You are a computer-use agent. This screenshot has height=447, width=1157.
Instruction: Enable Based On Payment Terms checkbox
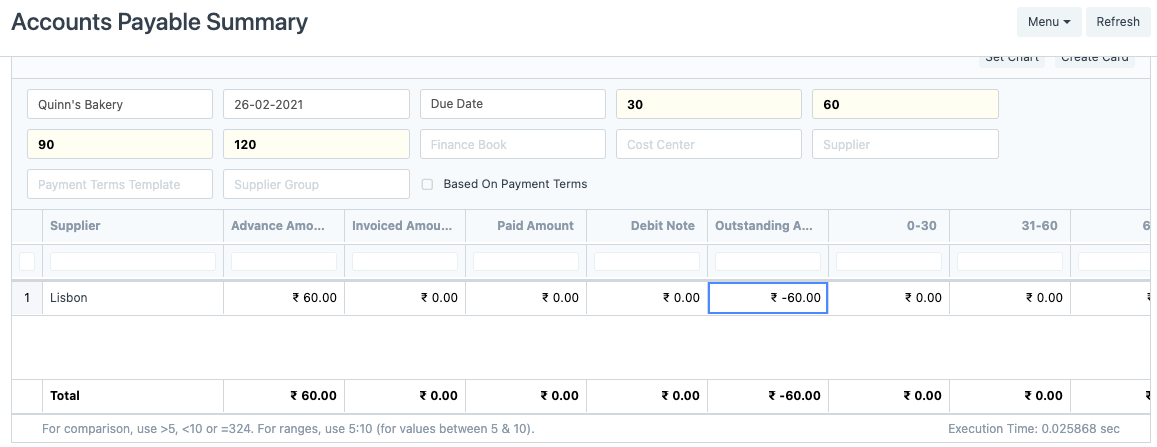pos(427,184)
